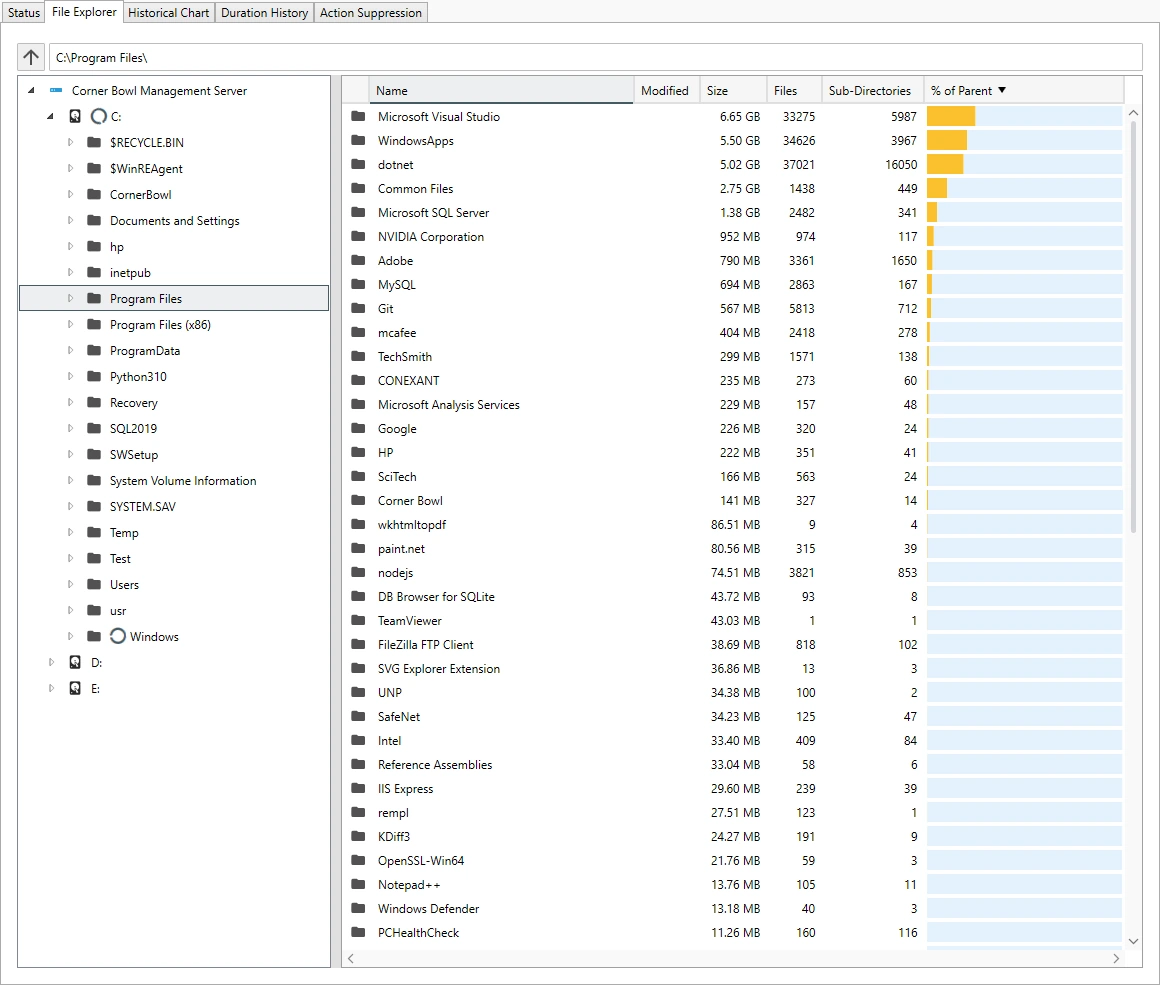Click the Corner Bowl Management Server icon
The image size is (1160, 985).
click(x=55, y=91)
